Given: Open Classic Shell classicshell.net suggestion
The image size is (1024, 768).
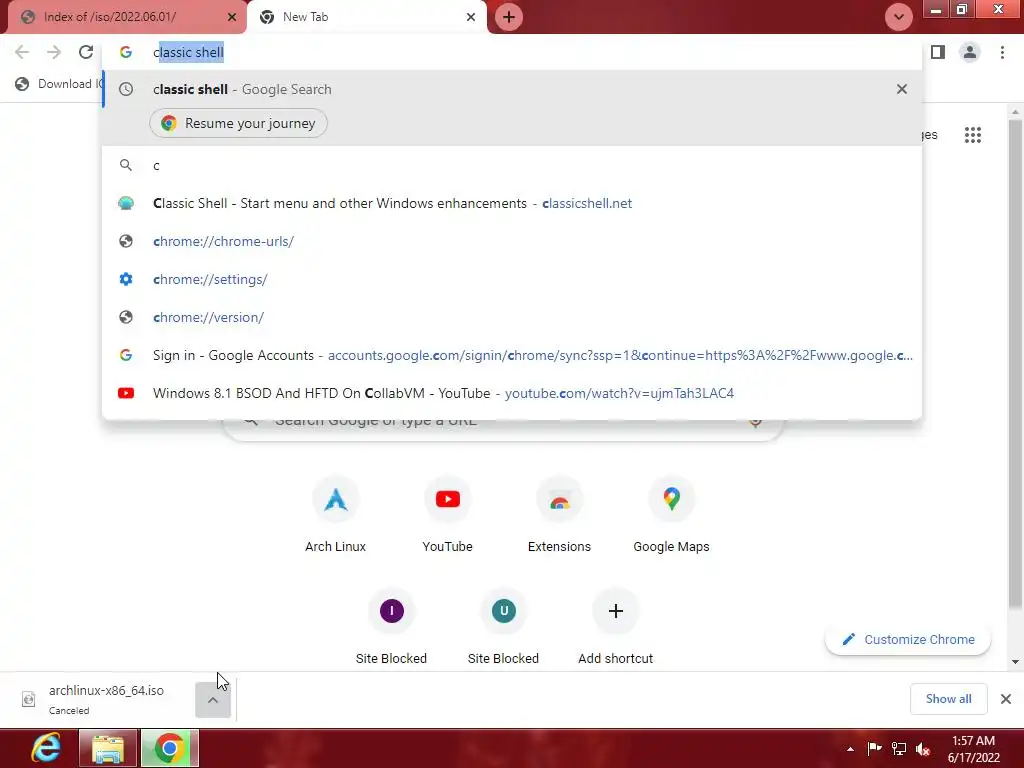Looking at the screenshot, I should (x=512, y=203).
